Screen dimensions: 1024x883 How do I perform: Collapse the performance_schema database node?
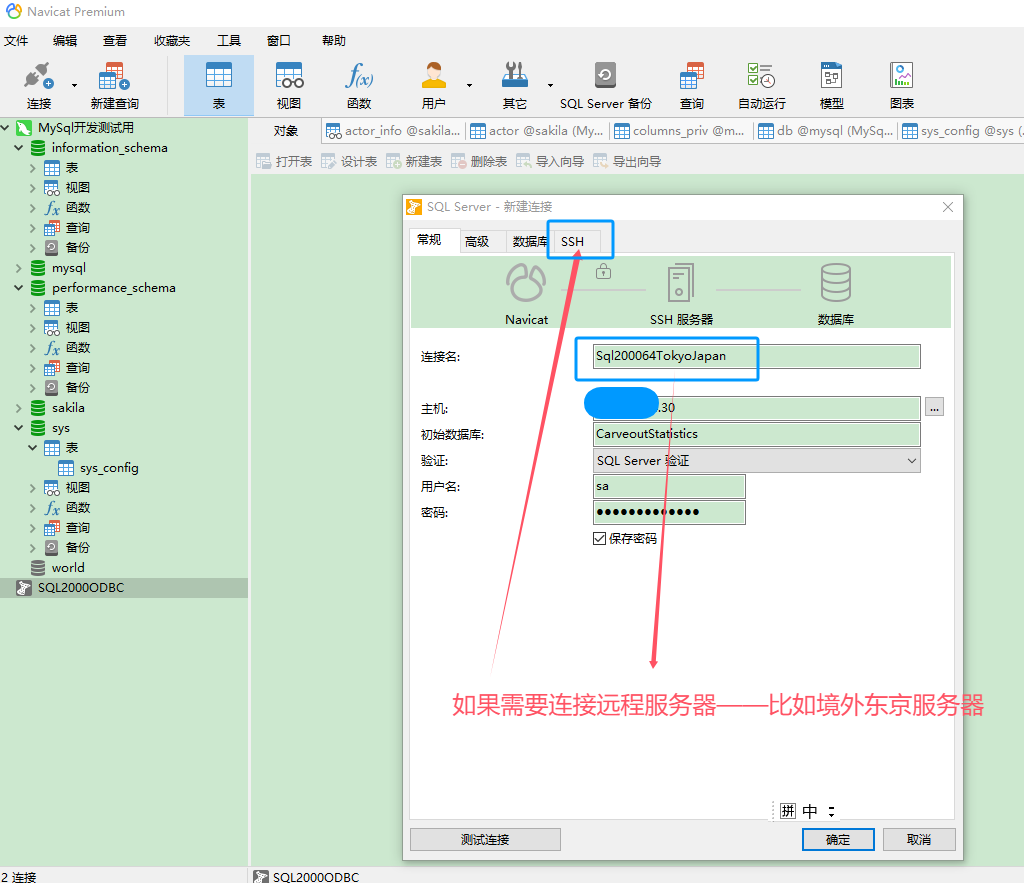point(18,287)
